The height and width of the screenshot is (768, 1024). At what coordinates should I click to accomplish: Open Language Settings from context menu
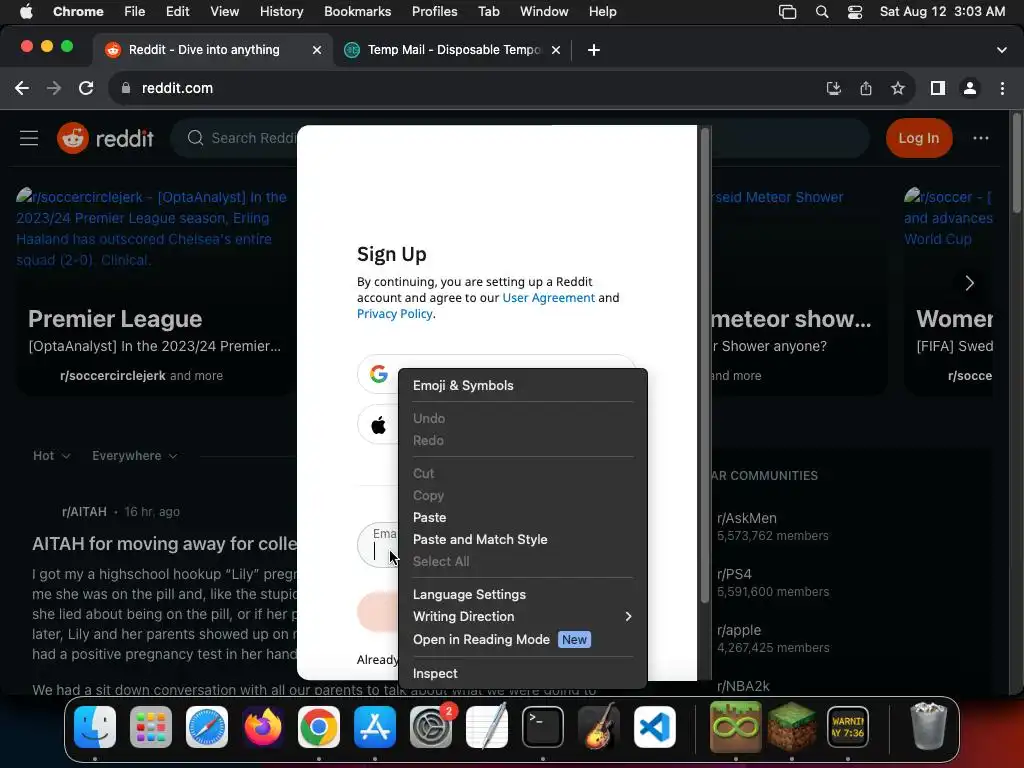click(522, 594)
